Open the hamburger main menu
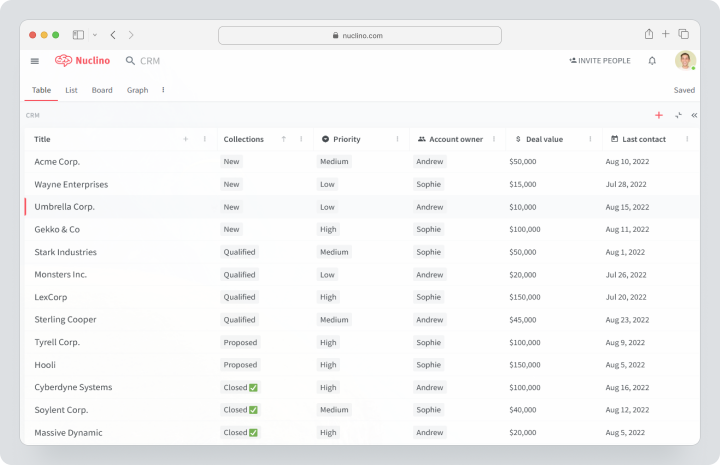This screenshot has width=720, height=465. point(35,61)
